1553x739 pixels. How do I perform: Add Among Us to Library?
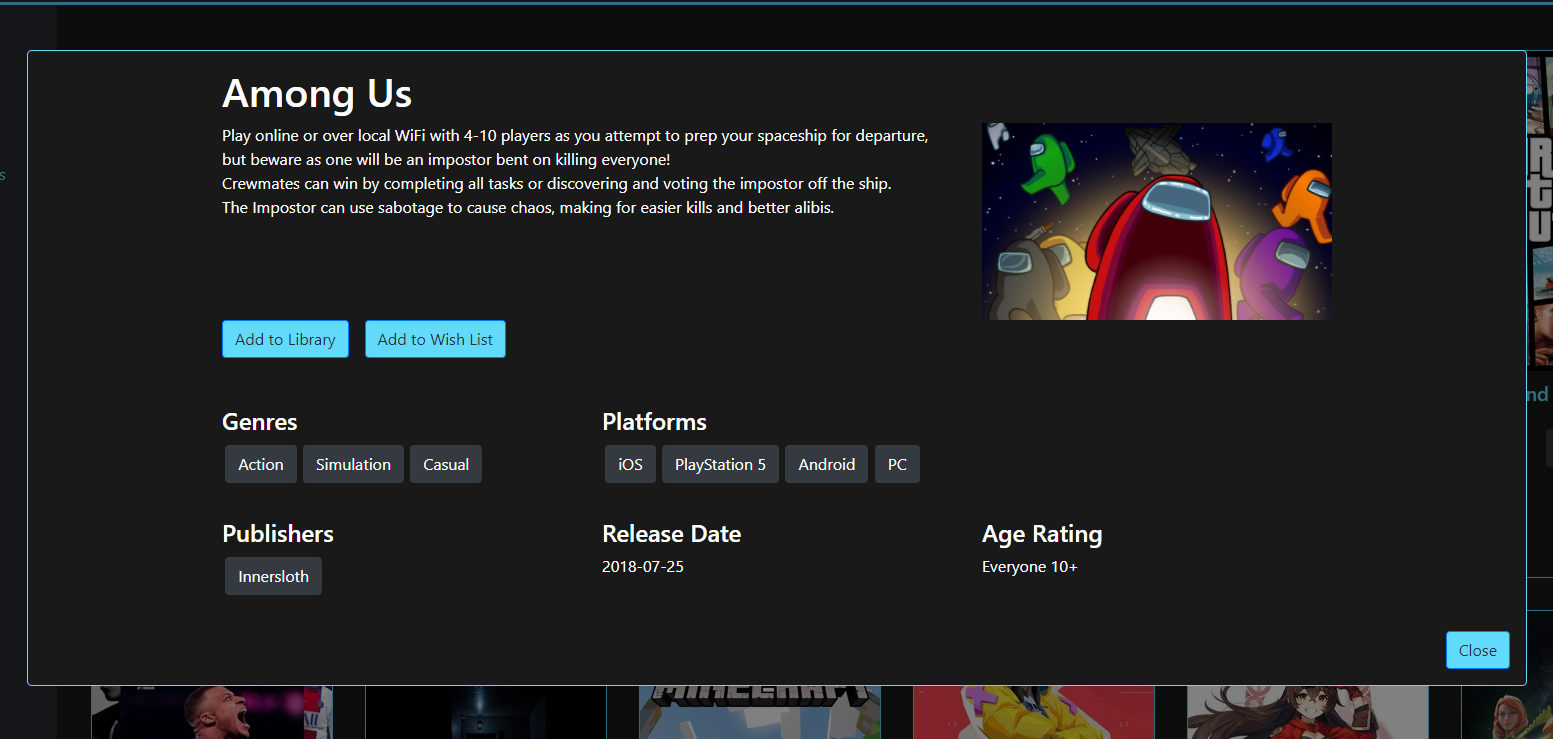coord(285,339)
